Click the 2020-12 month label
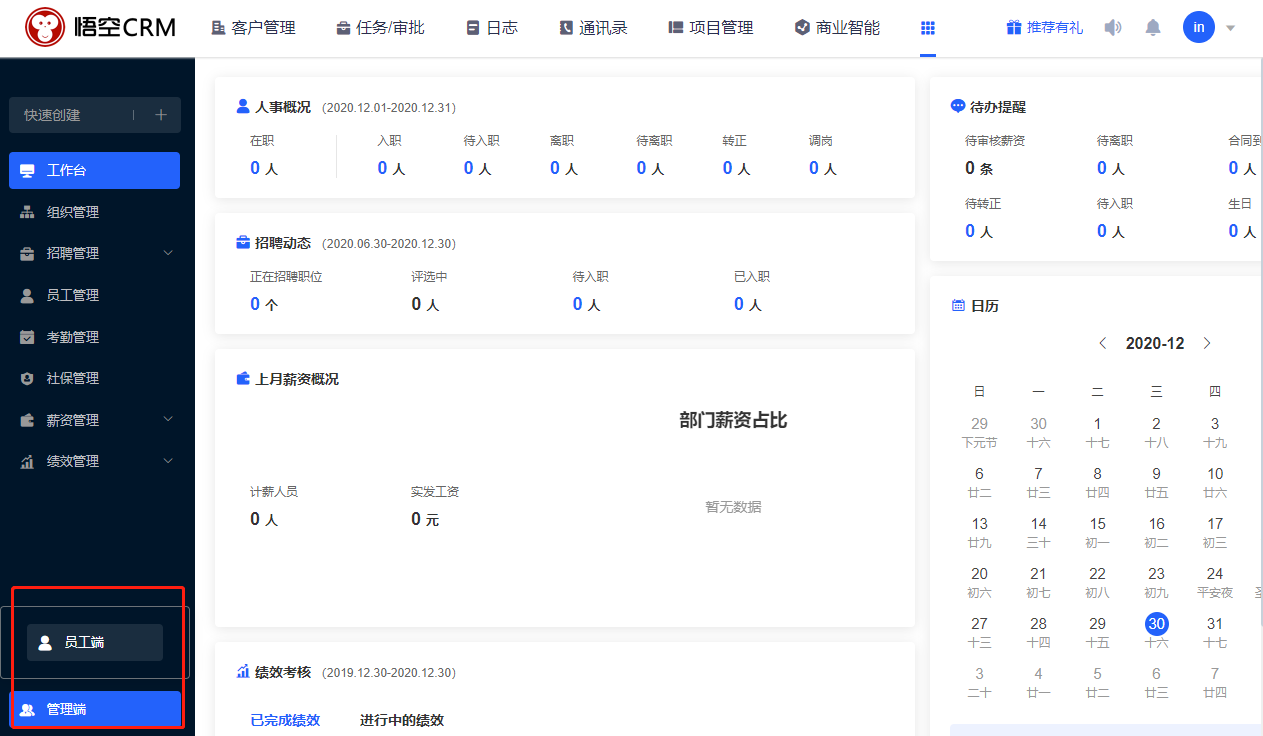This screenshot has height=736, width=1263. point(1155,343)
